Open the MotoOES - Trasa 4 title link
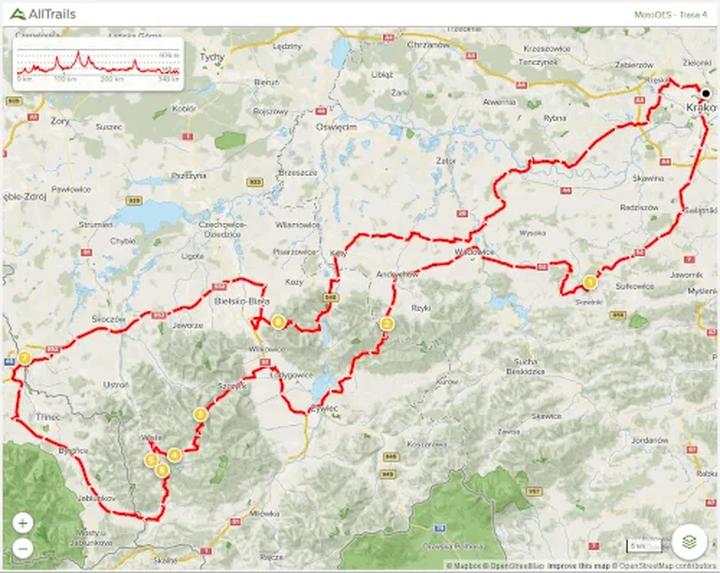 click(x=670, y=15)
